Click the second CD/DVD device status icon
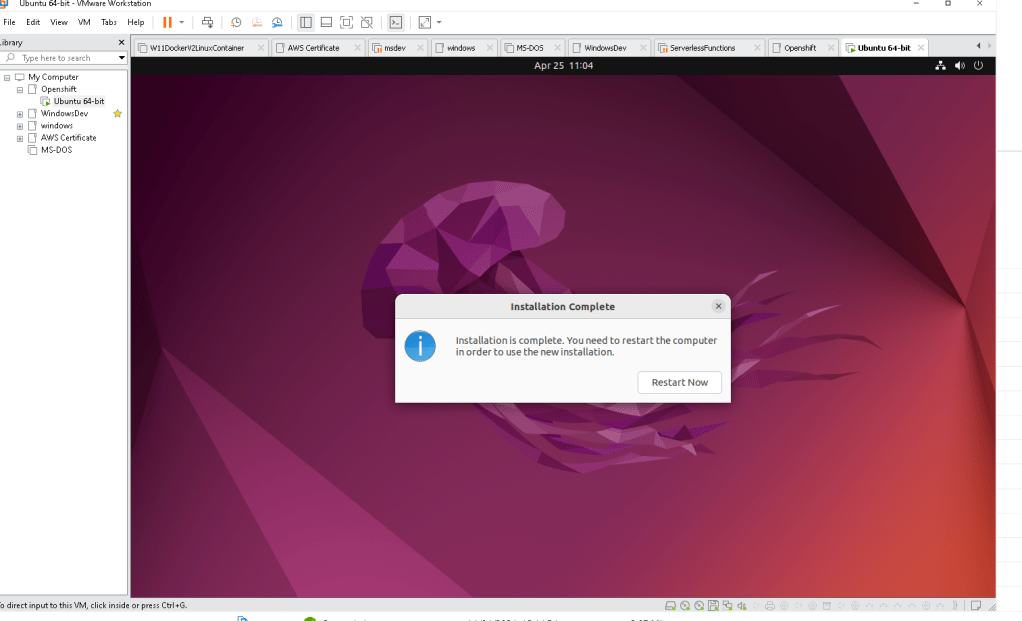This screenshot has width=1022, height=621. pyautogui.click(x=699, y=605)
